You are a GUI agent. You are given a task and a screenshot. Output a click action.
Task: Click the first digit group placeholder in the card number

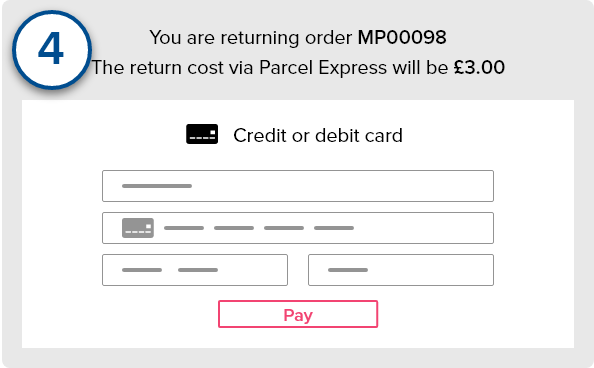click(x=184, y=228)
